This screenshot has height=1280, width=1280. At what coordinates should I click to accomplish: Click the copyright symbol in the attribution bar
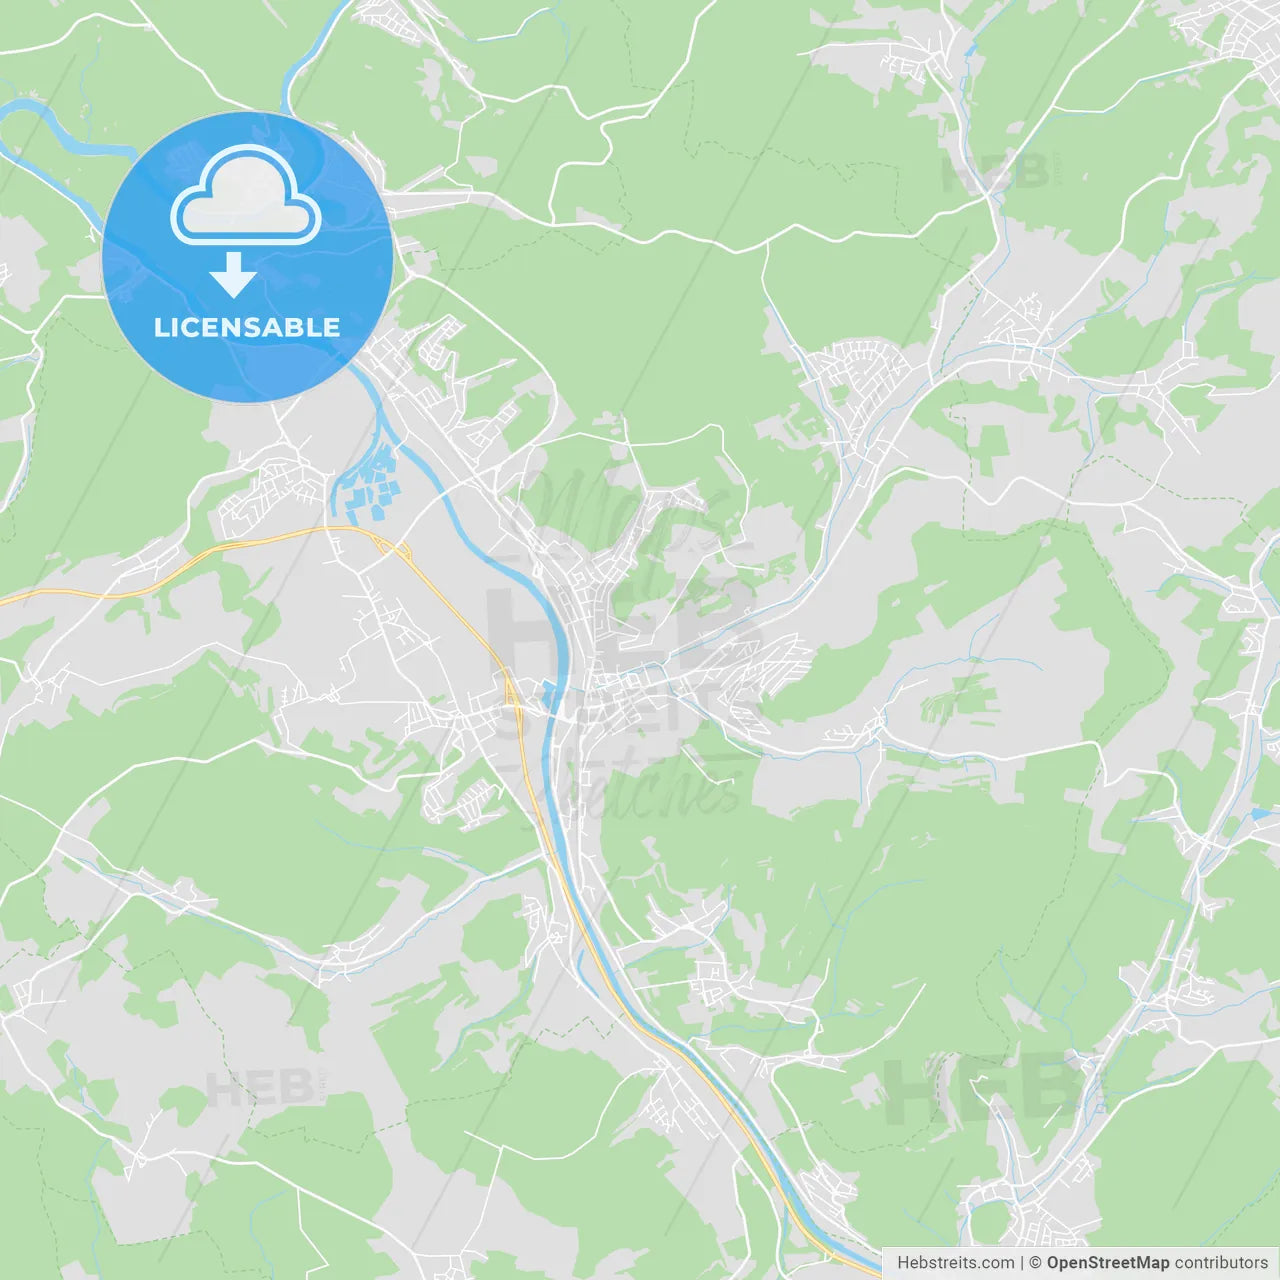point(1035,1263)
